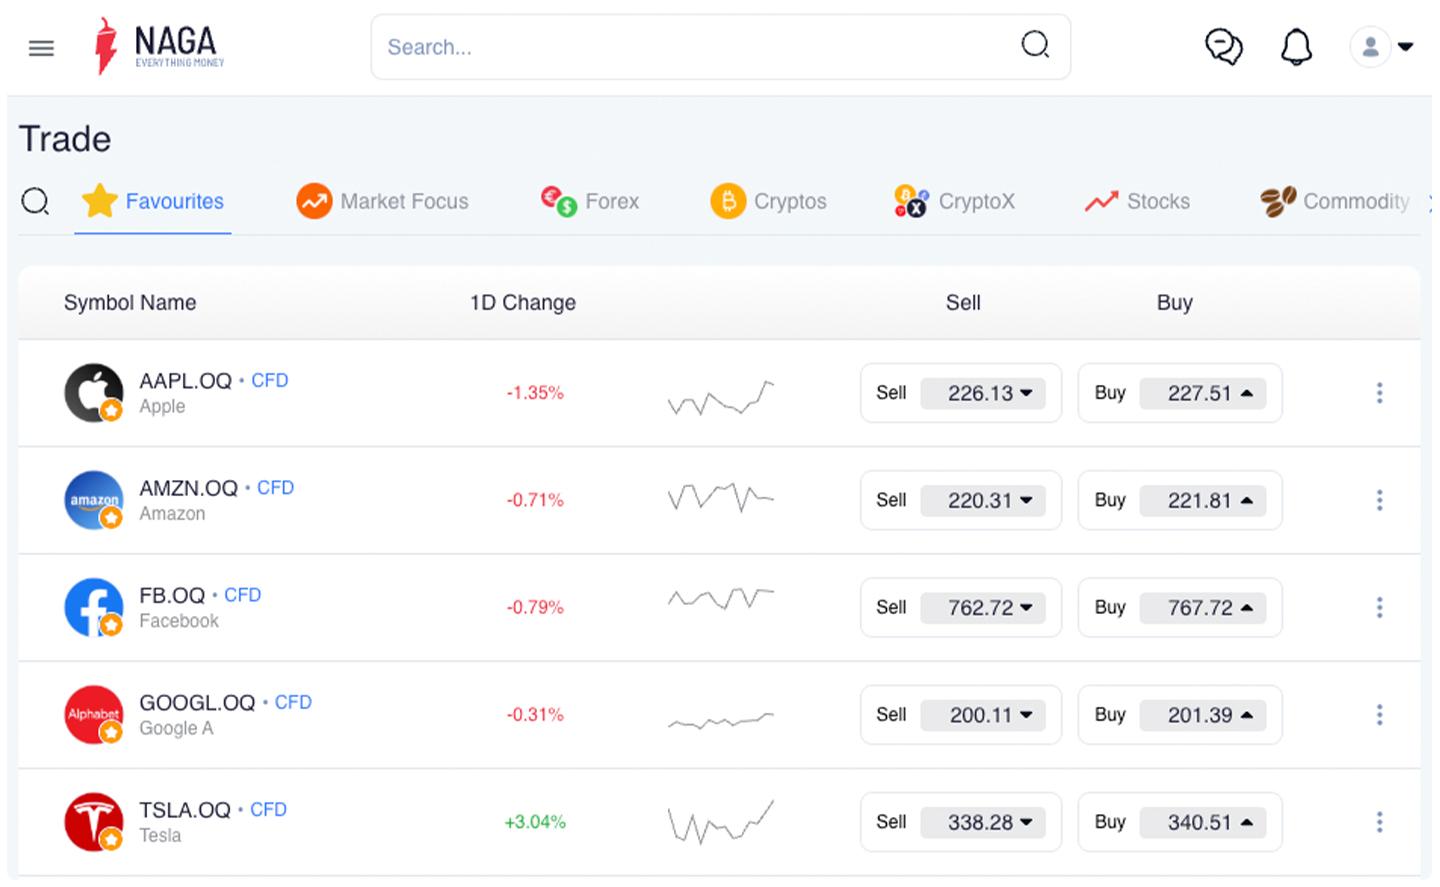Click the Facebook logo icon
This screenshot has width=1440, height=887.
(x=94, y=607)
